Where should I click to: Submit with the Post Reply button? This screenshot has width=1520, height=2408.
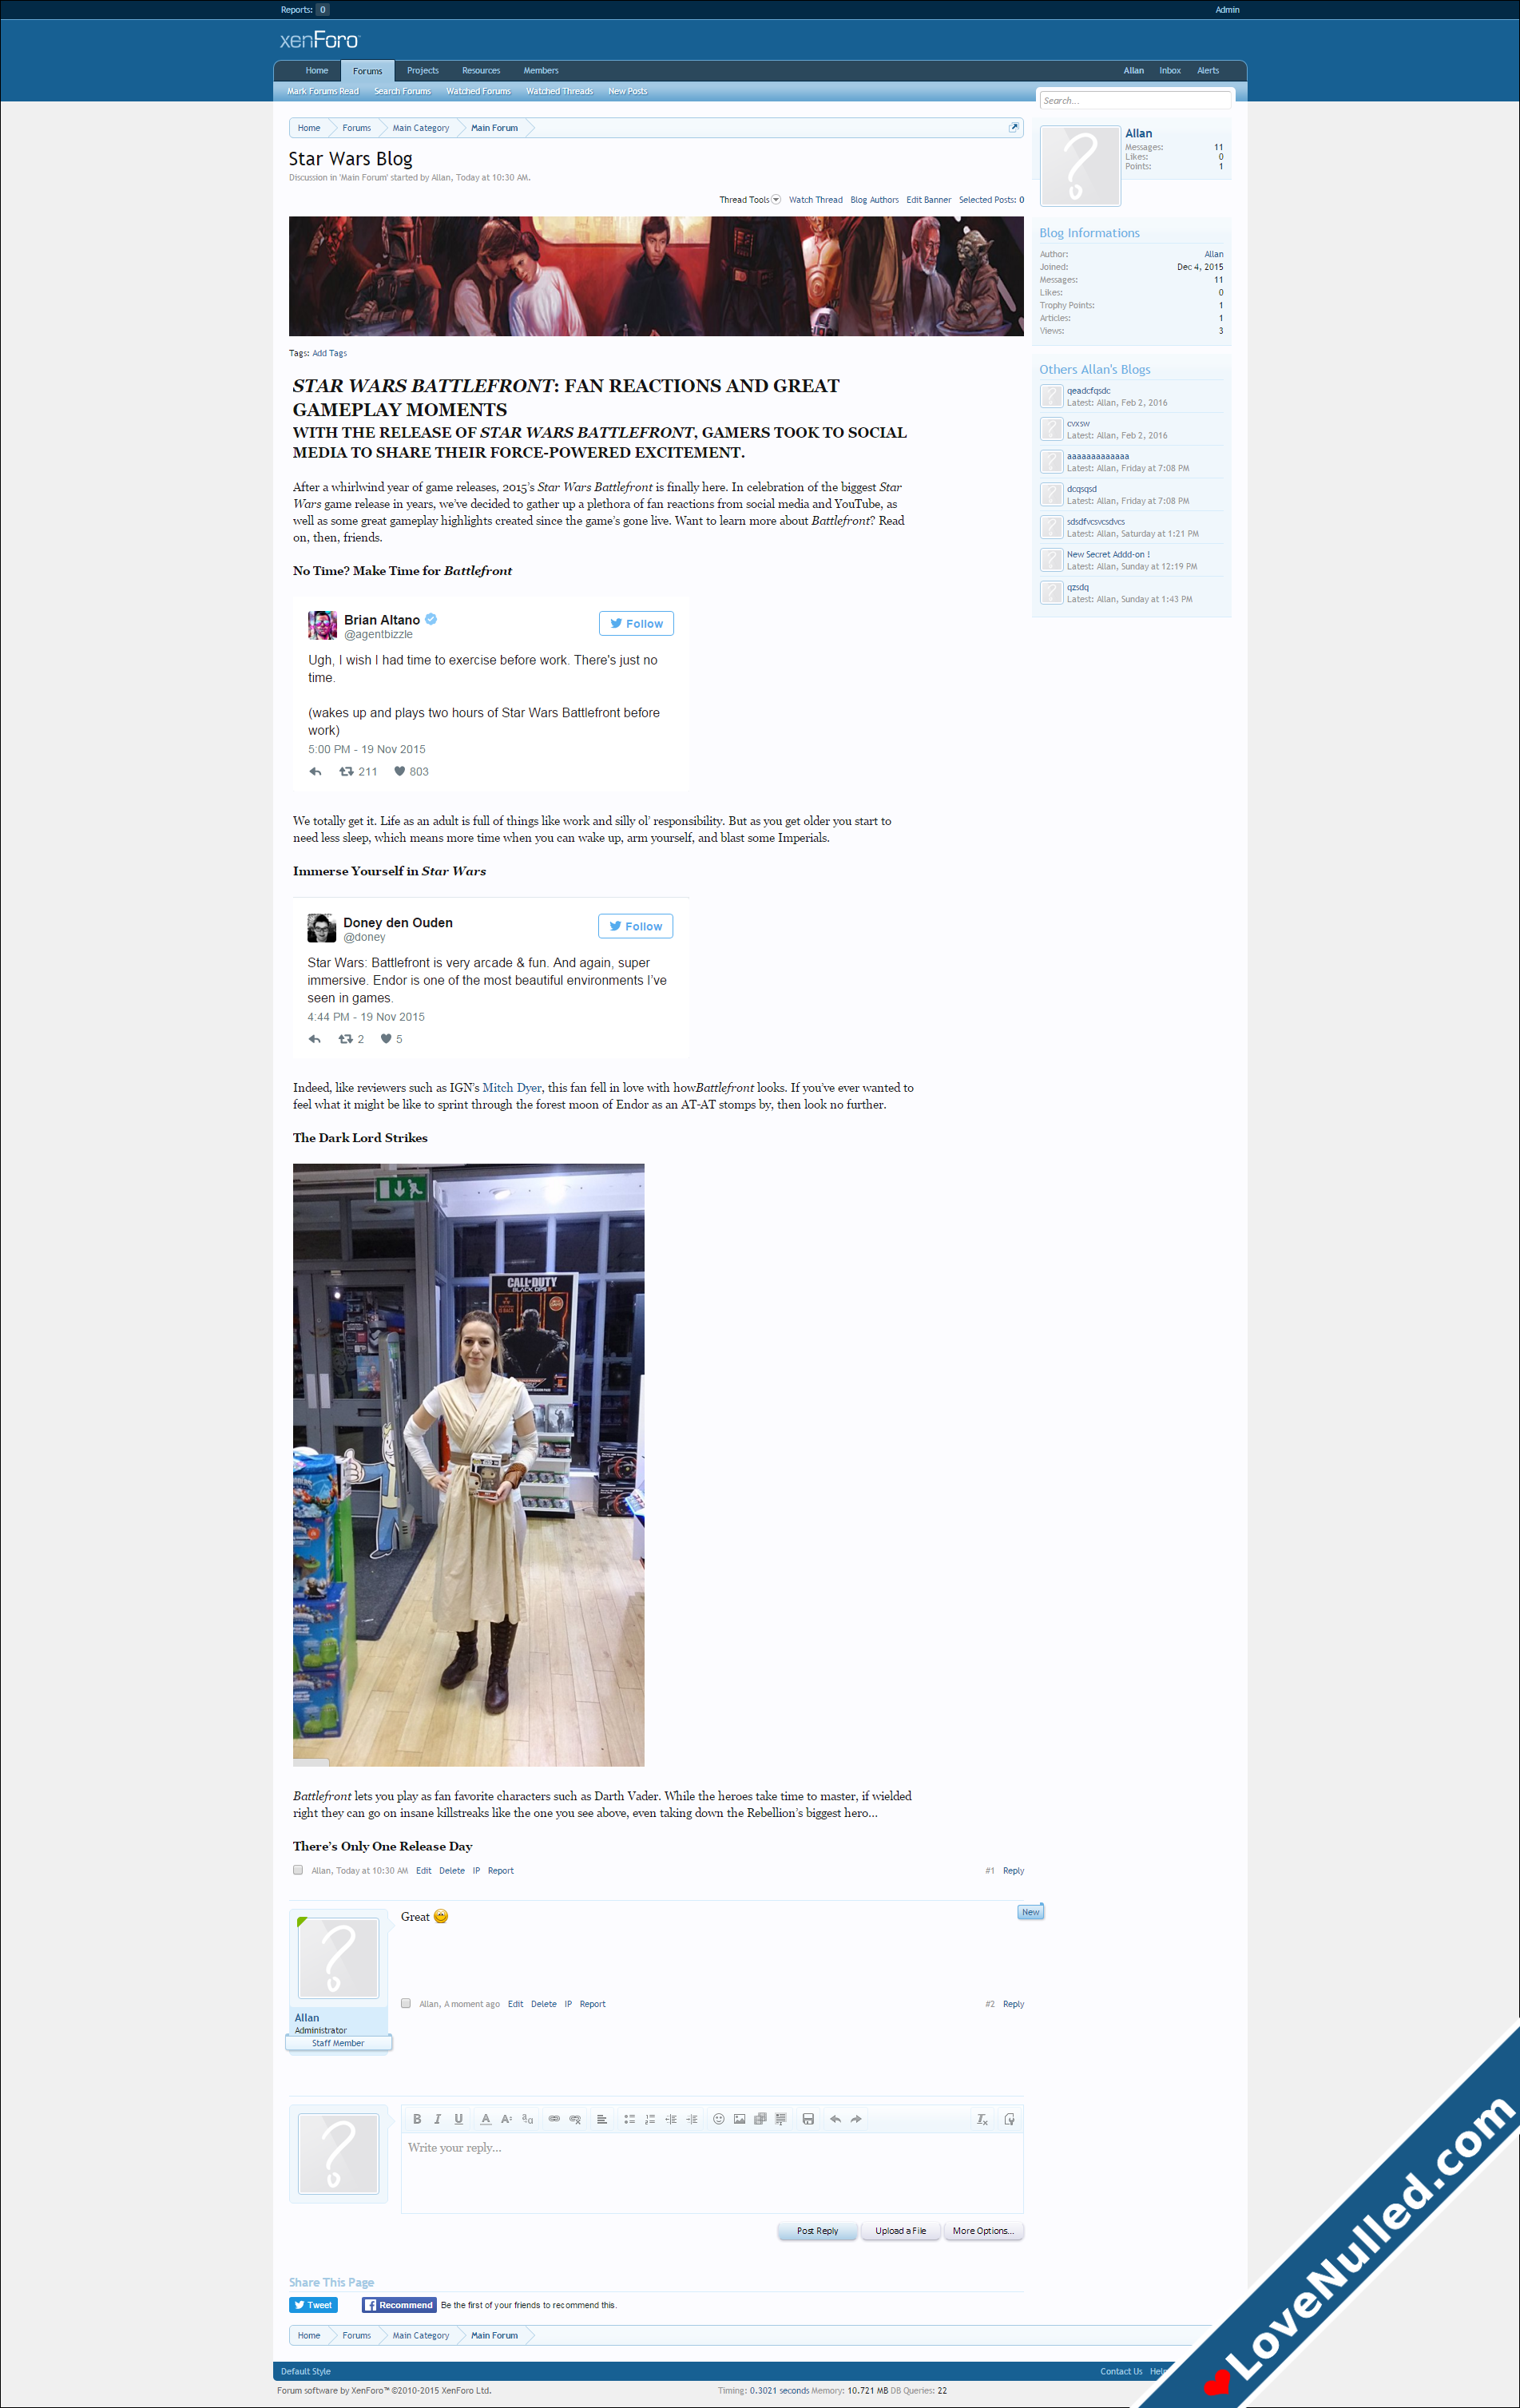tap(817, 2231)
